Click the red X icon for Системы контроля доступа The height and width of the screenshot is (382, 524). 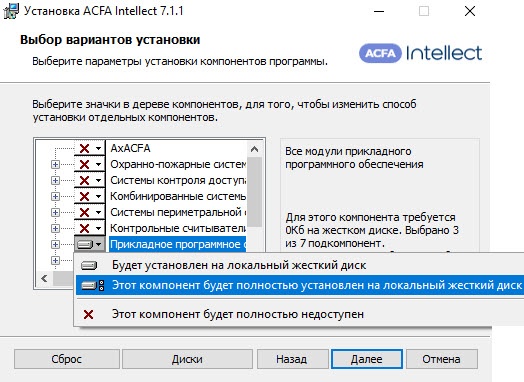click(x=85, y=180)
